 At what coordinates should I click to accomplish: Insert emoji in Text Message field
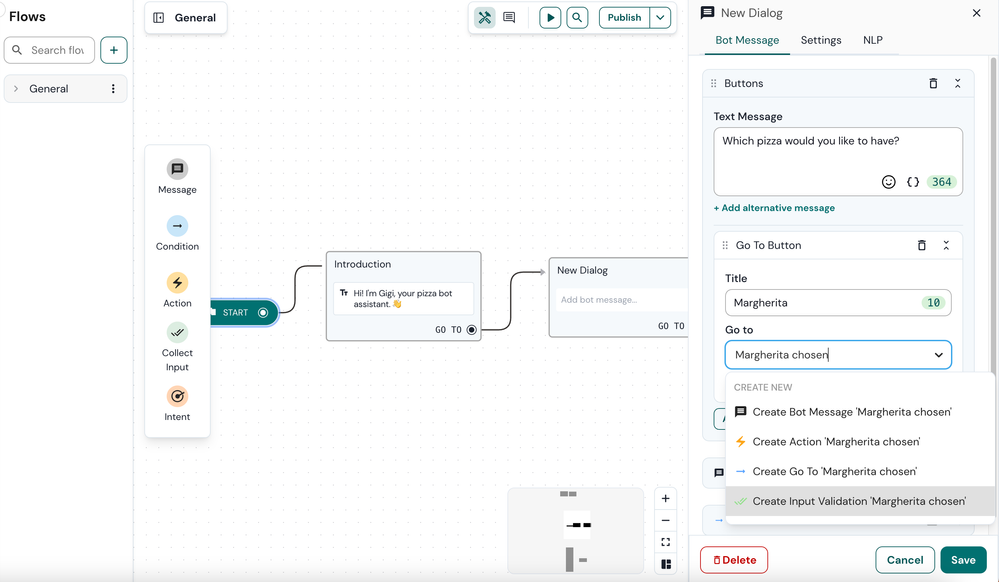pyautogui.click(x=889, y=182)
